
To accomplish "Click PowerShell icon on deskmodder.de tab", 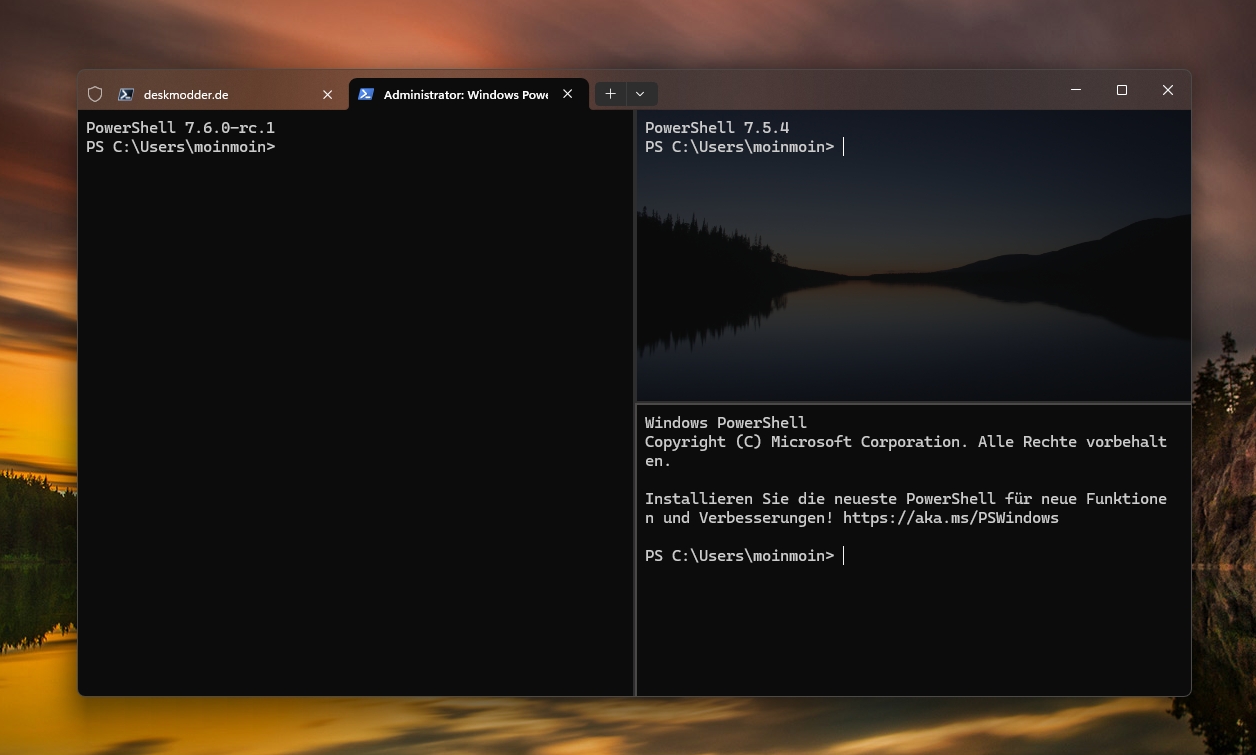I will (126, 94).
